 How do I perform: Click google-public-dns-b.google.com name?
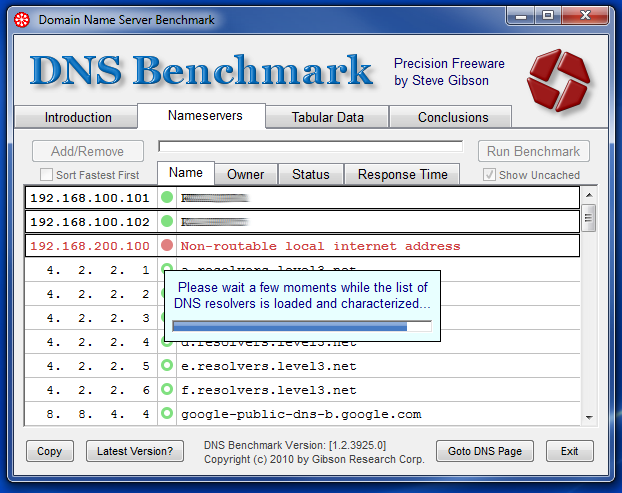301,414
